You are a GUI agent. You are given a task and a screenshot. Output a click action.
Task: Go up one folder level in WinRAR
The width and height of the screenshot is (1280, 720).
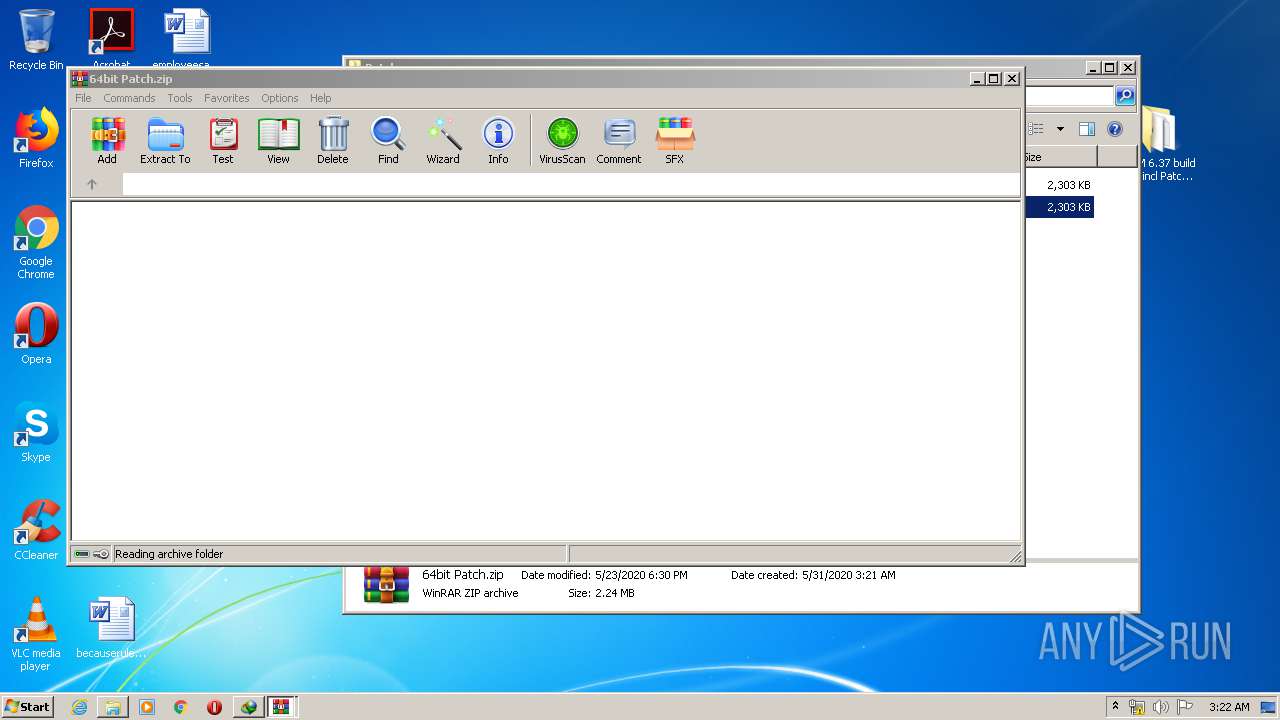click(92, 184)
